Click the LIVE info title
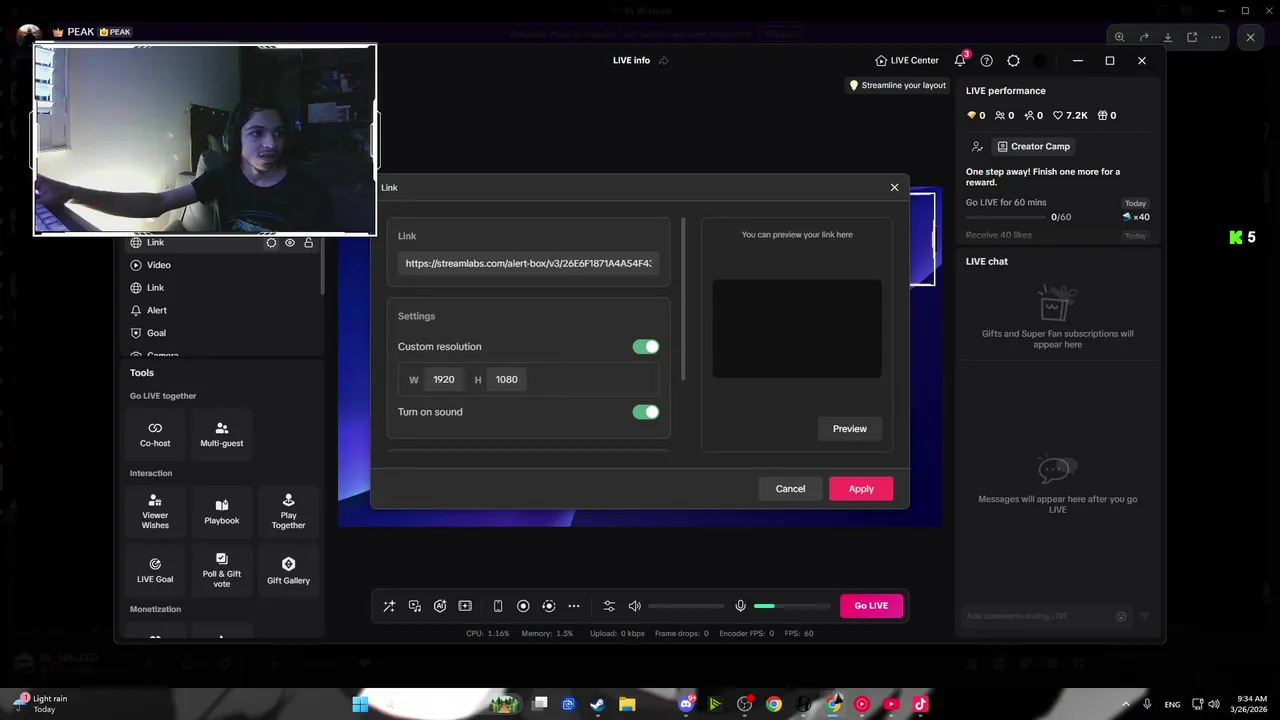 click(631, 60)
